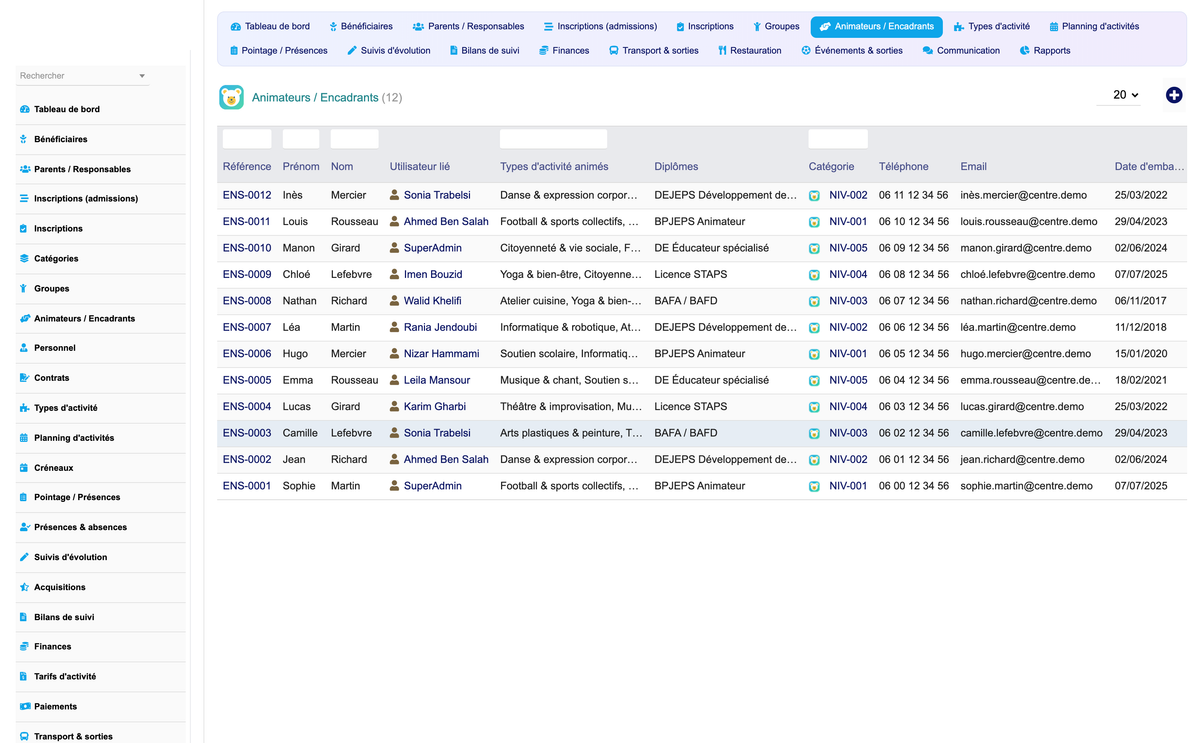Open the Rechercher dropdown in sidebar
The image size is (1200, 743).
83,76
